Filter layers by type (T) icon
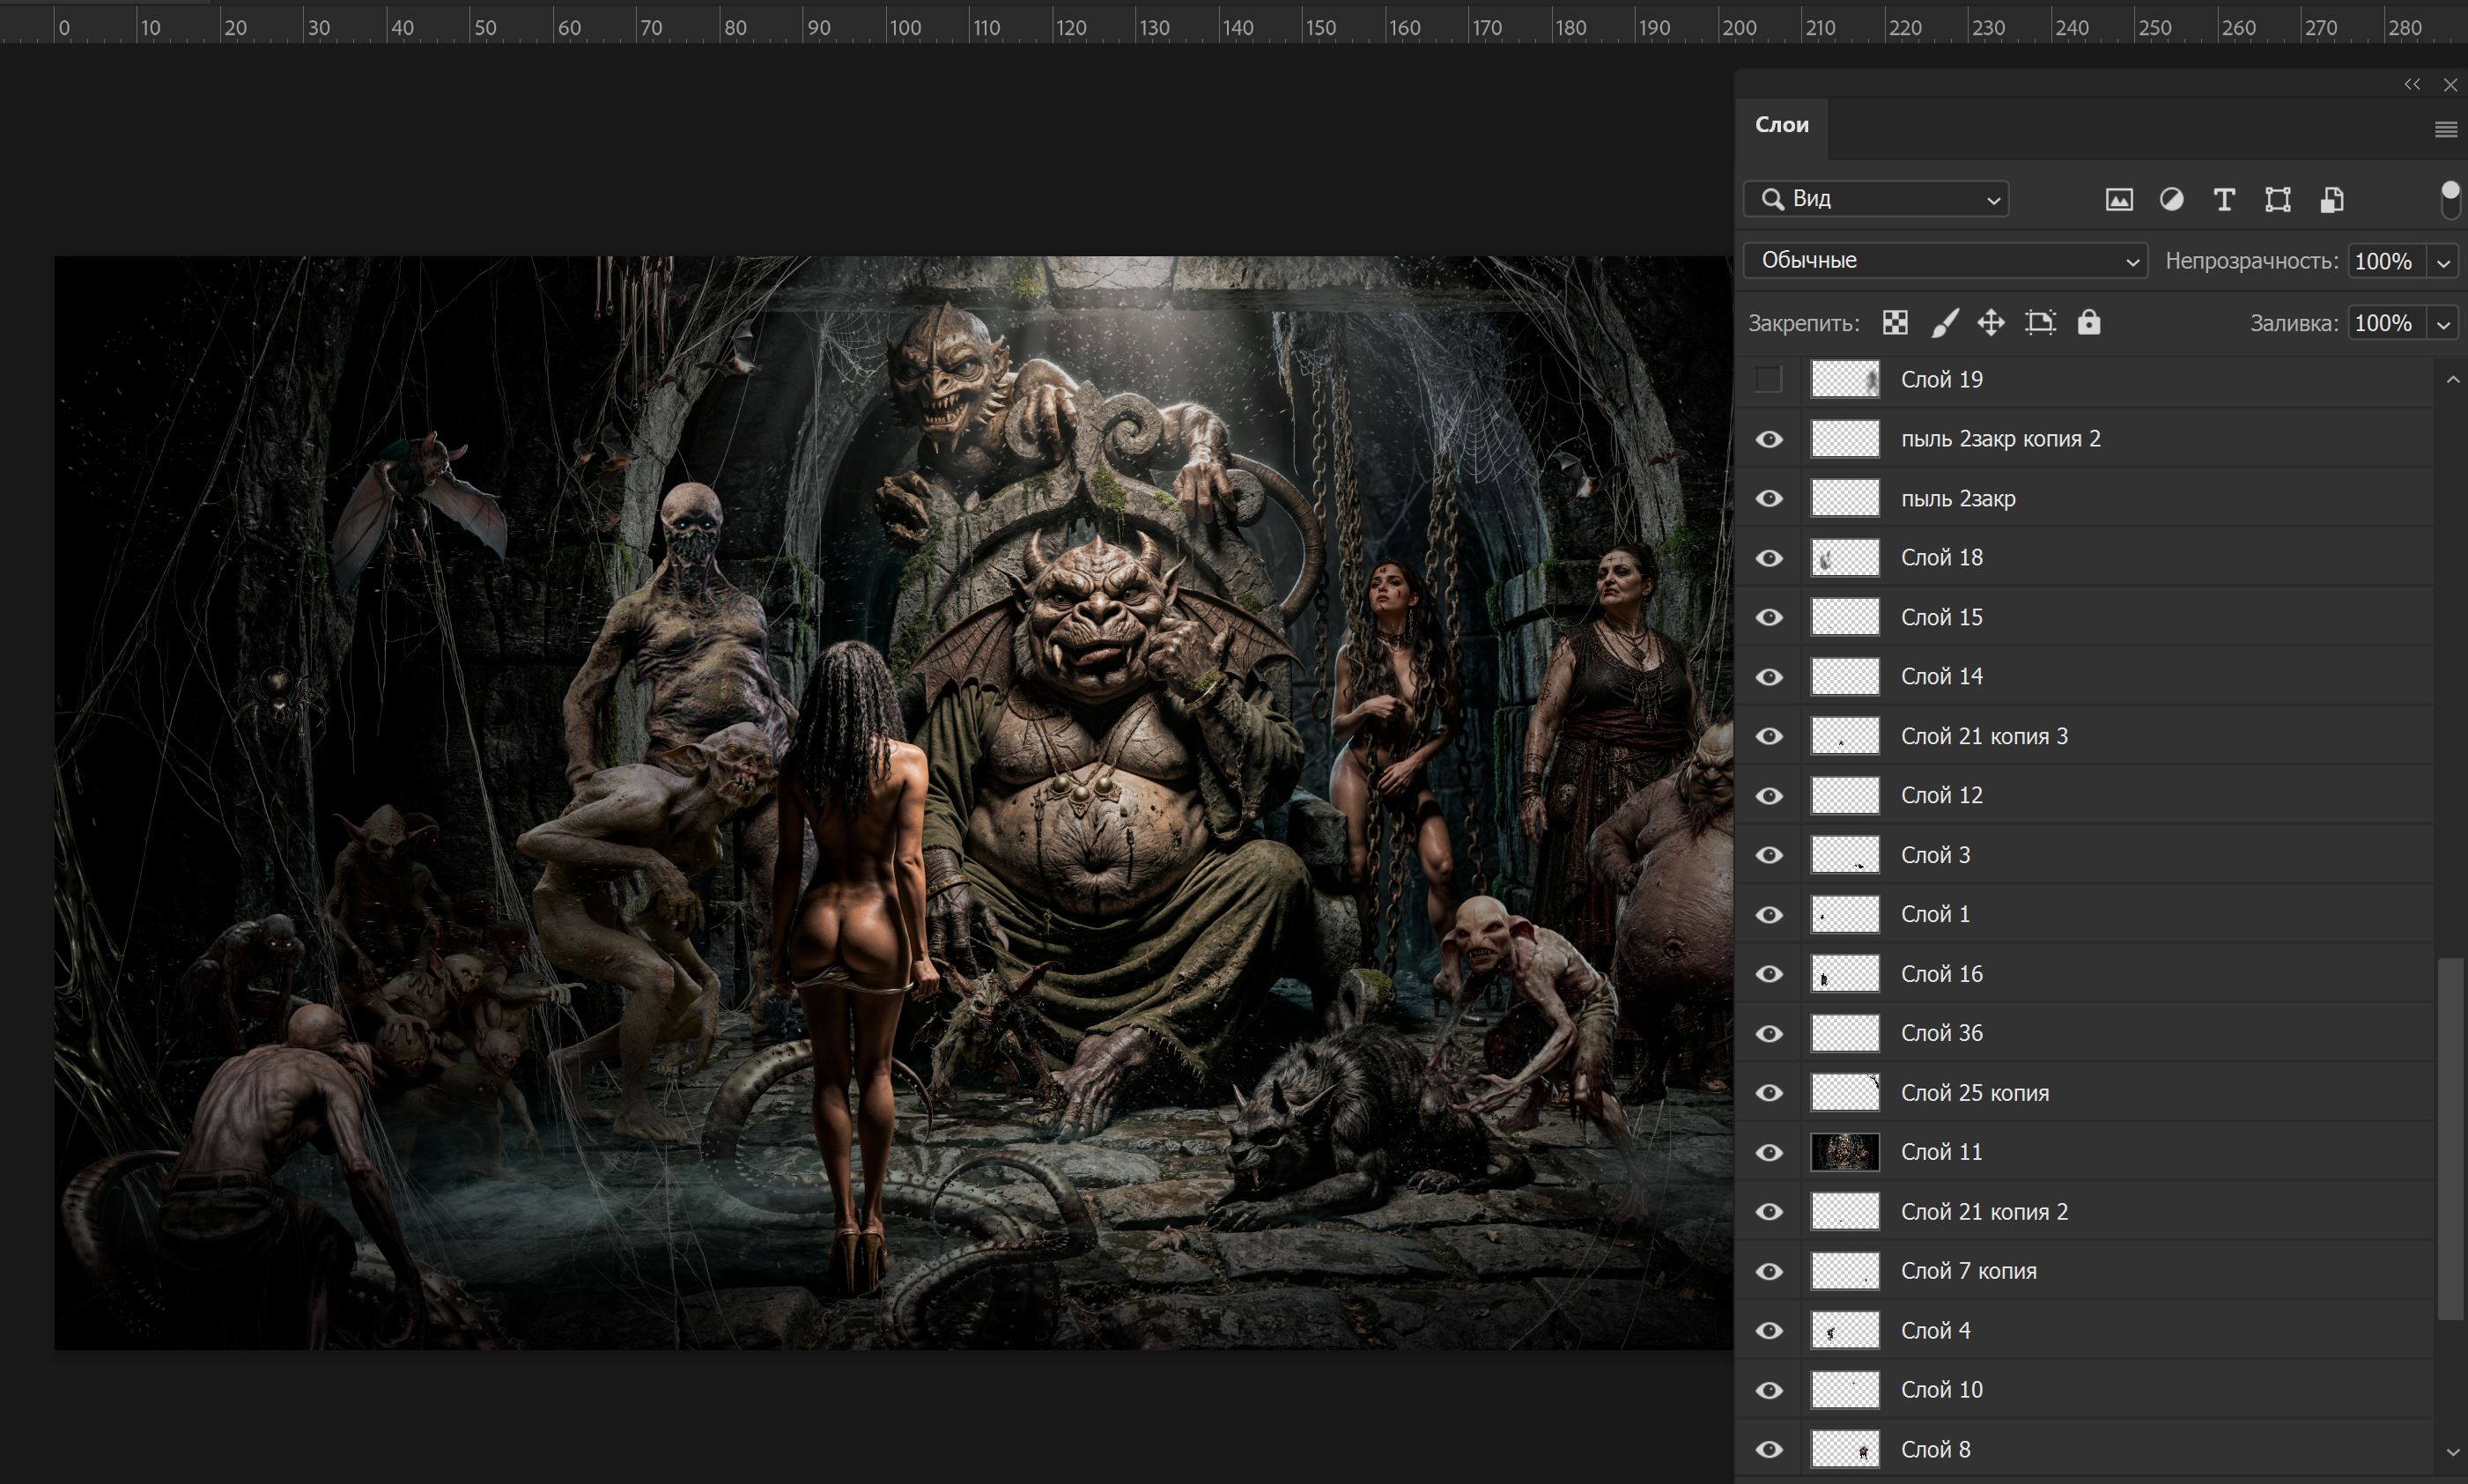This screenshot has height=1484, width=2468. tap(2224, 199)
